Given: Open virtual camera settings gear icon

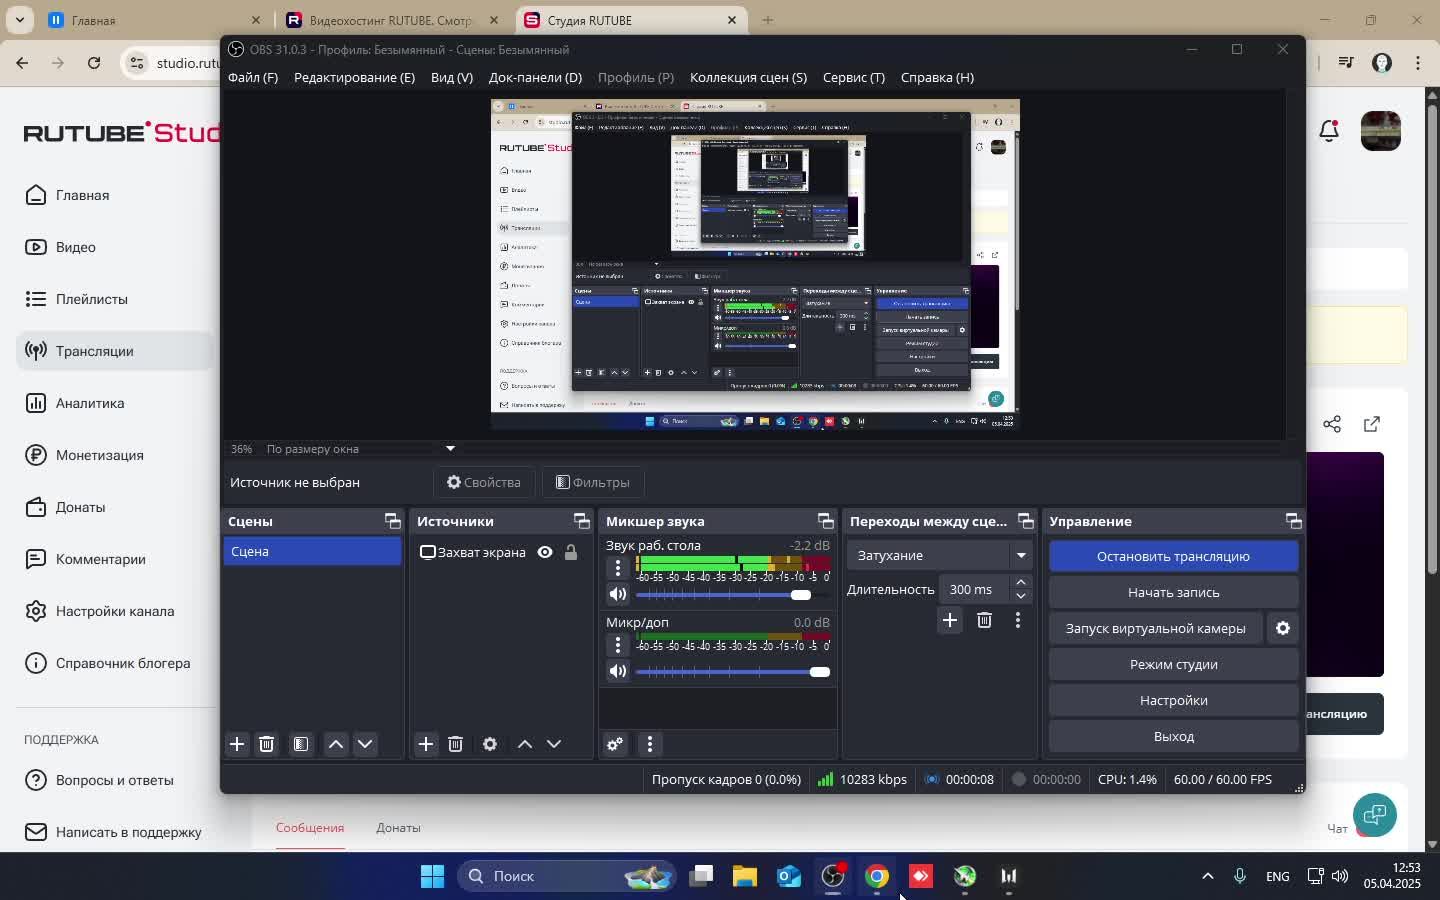Looking at the screenshot, I should [1283, 628].
